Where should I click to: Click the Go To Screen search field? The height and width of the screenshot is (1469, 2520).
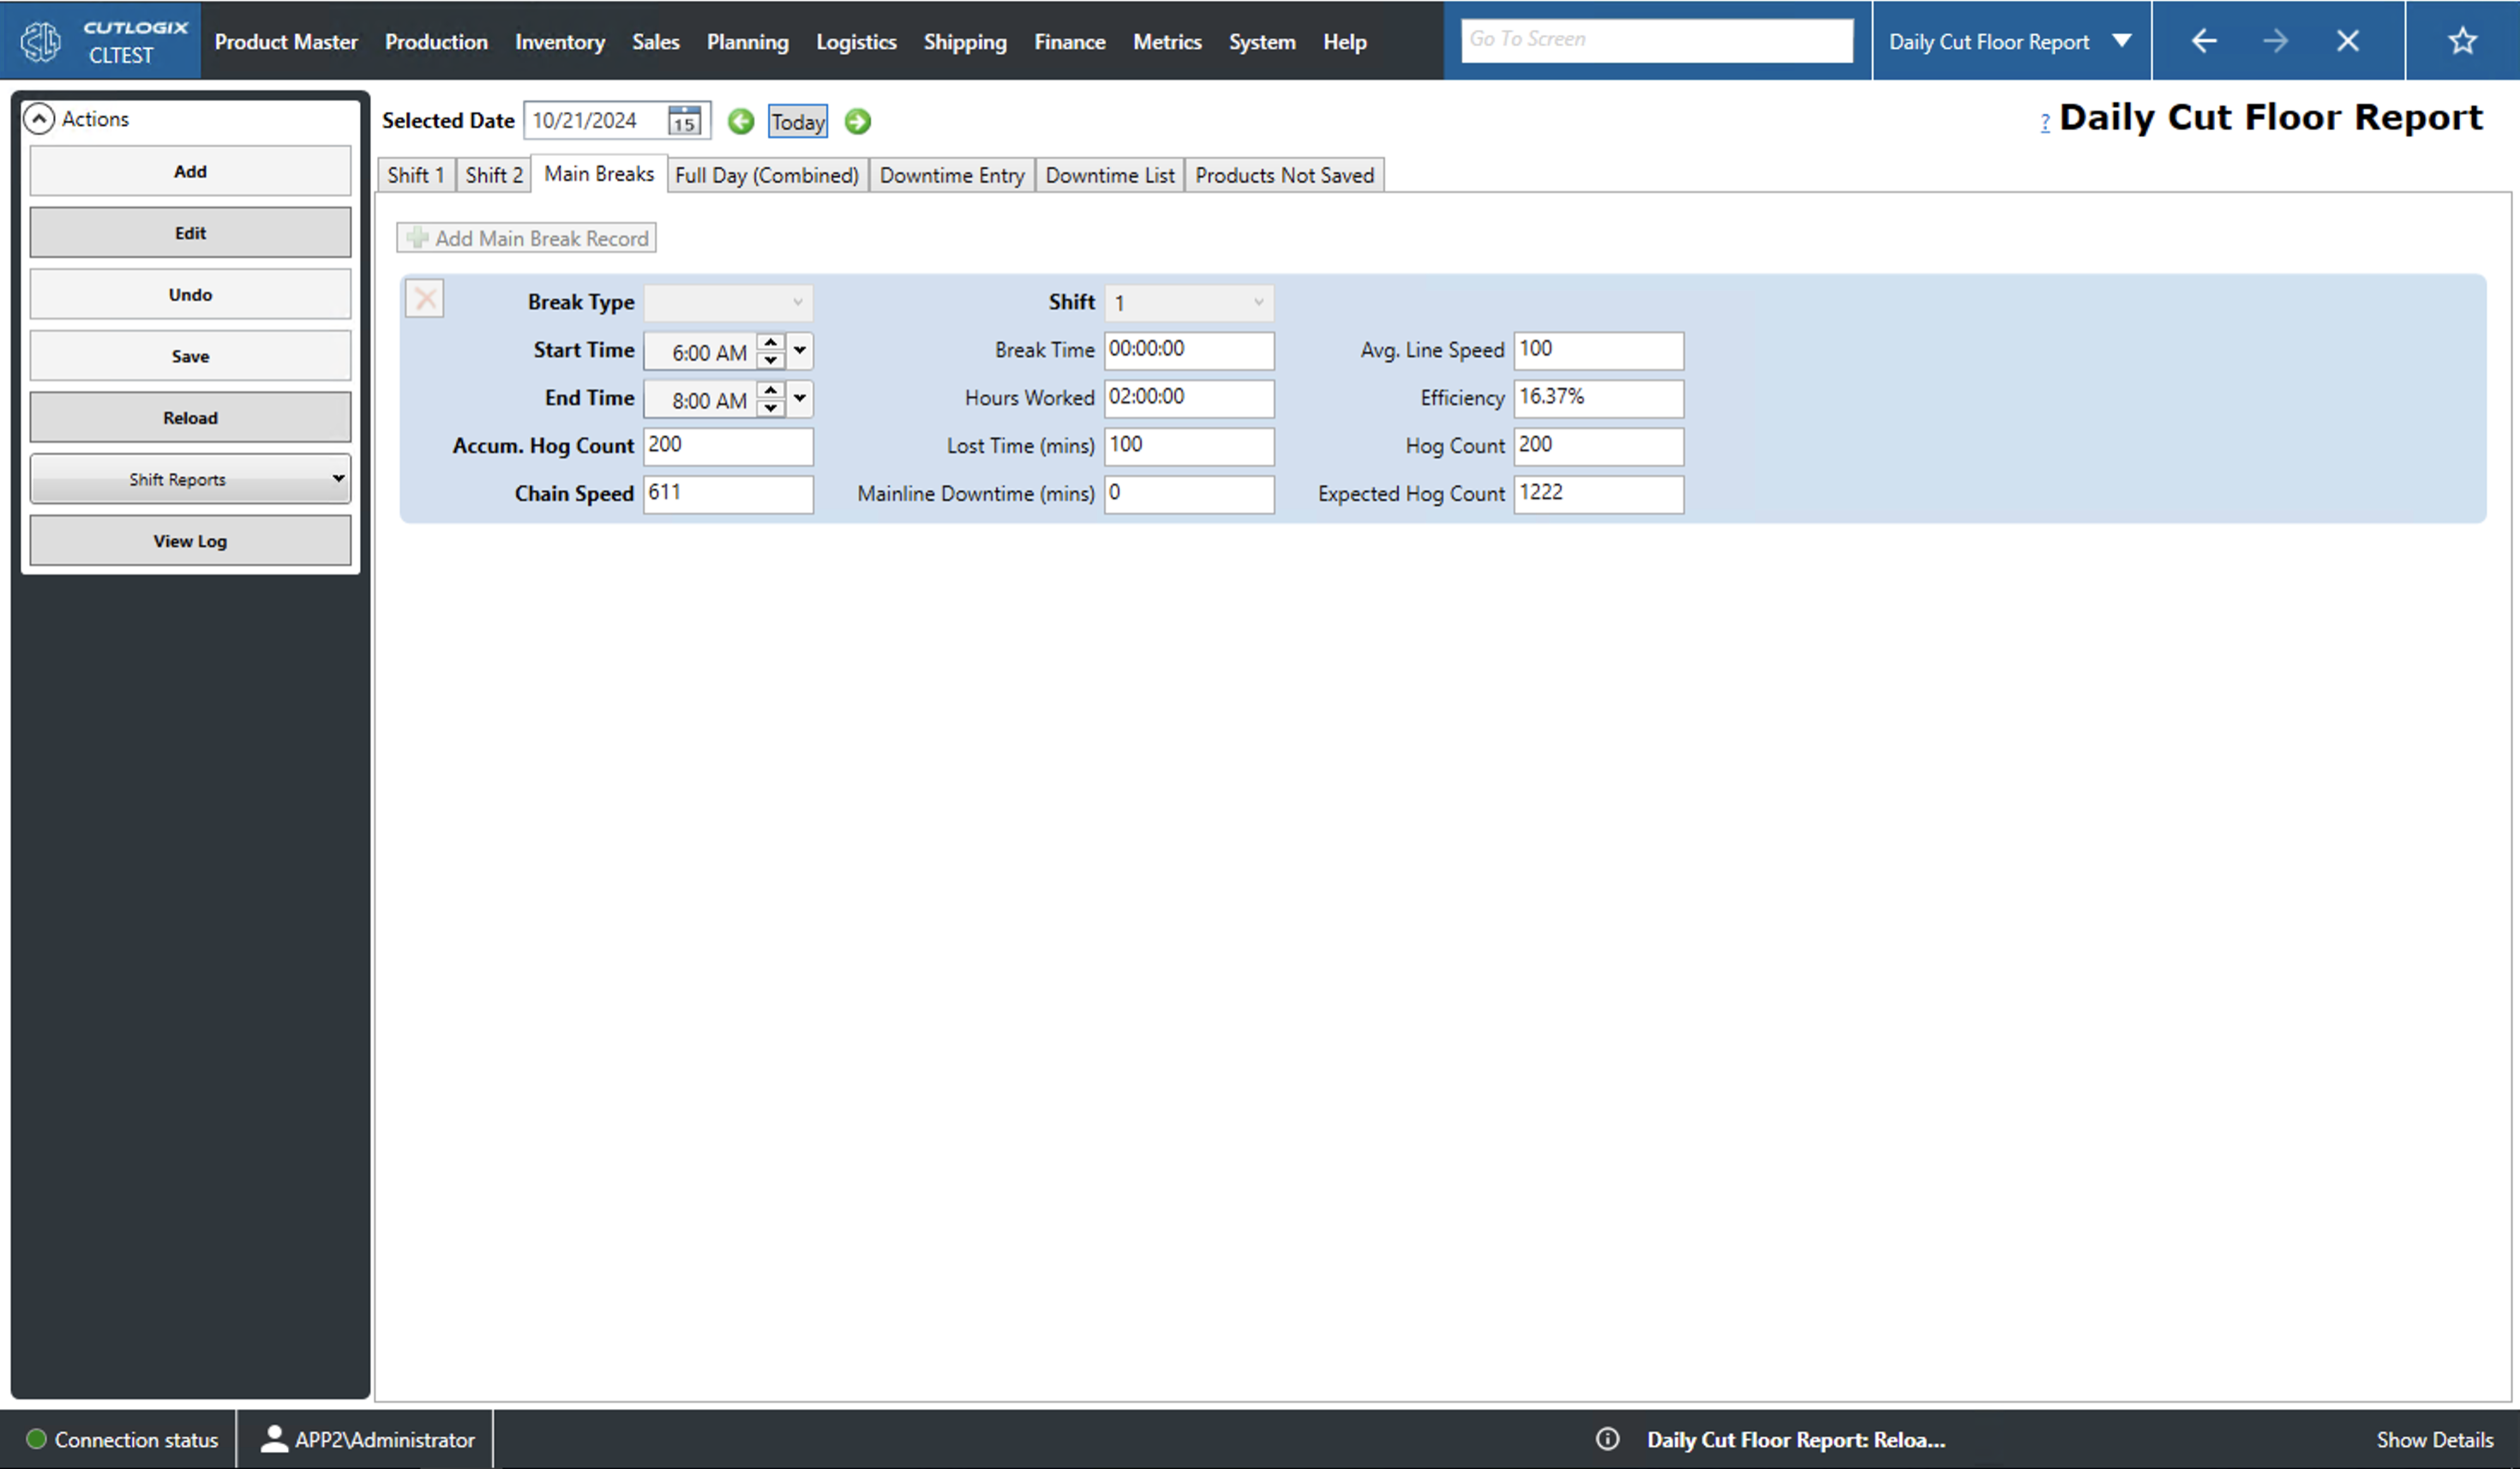point(1657,39)
